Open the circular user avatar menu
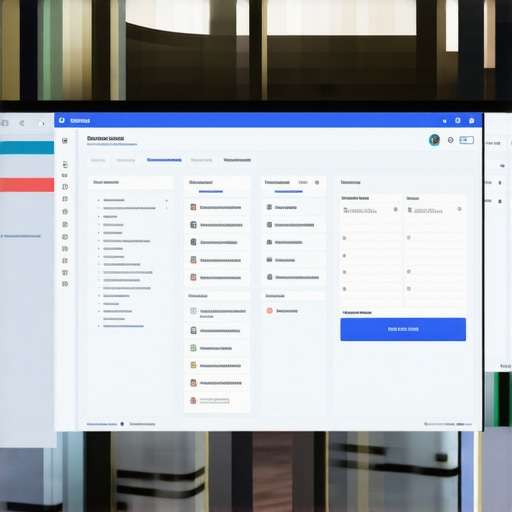The image size is (512, 512). click(434, 140)
